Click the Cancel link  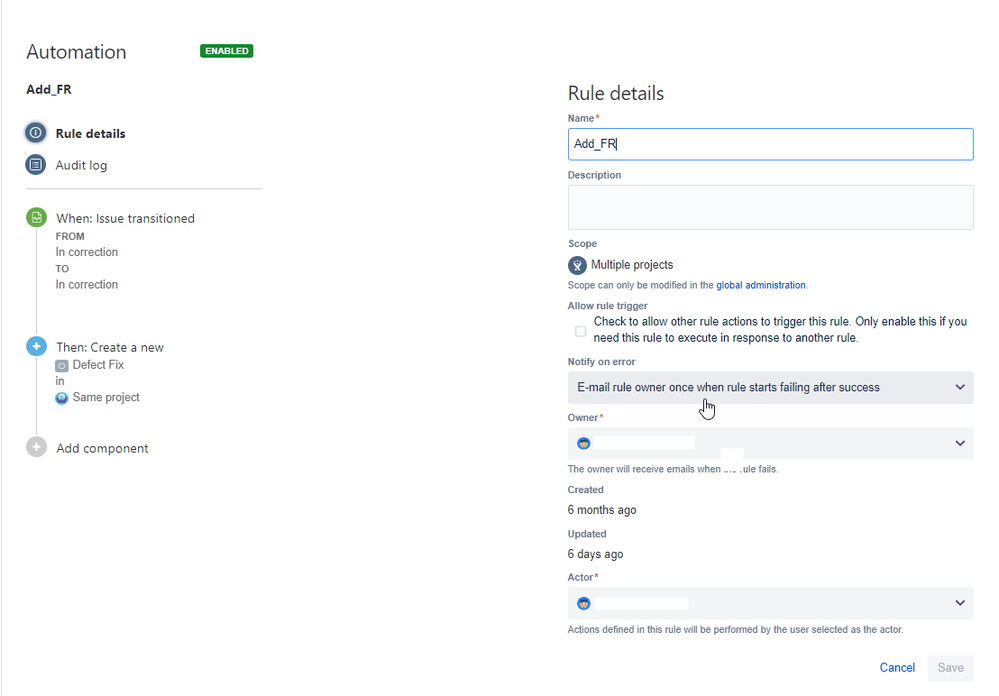coord(897,667)
